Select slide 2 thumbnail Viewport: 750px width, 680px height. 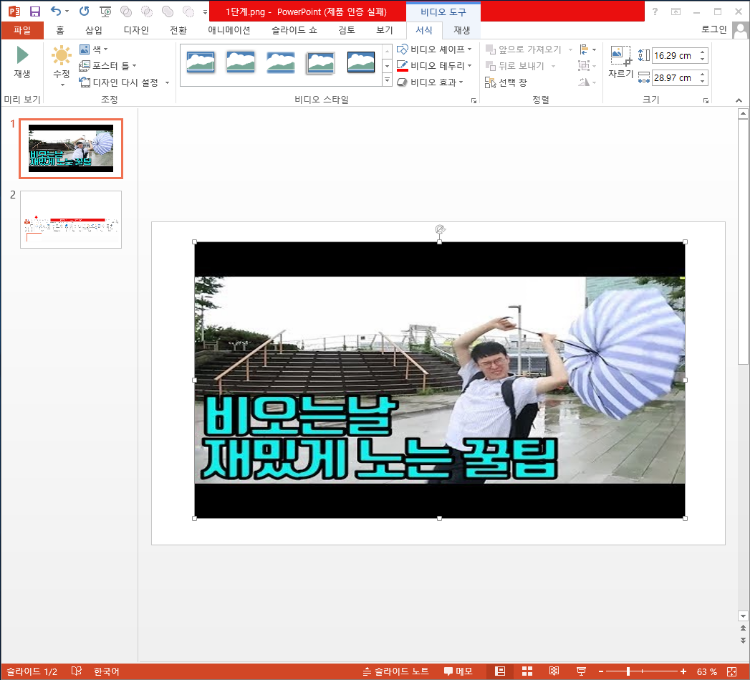[71, 219]
